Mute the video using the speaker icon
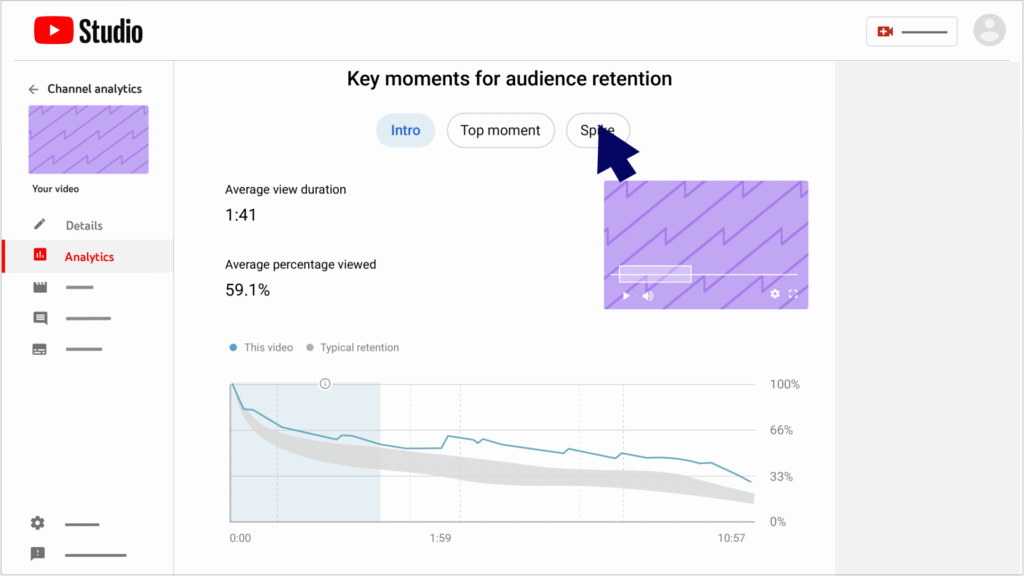1024x576 pixels. pos(645,296)
